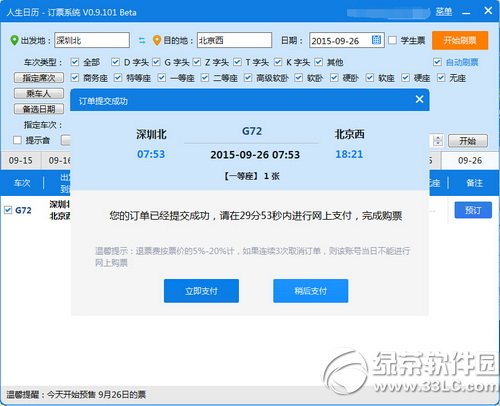Click the 出发地 input field
Screen dimensions: 500x406
click(x=92, y=40)
